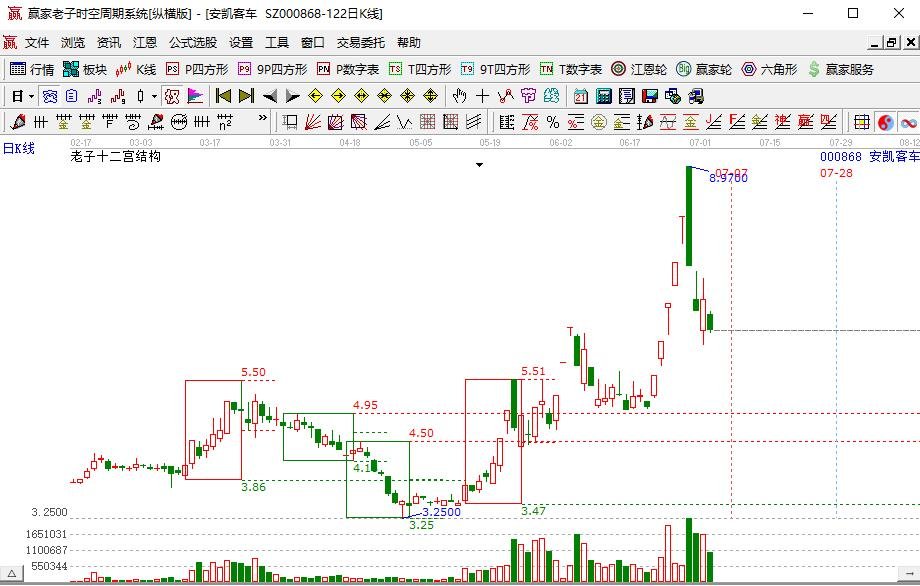This screenshot has width=920, height=586.
Task: Open the P数字表 tool
Action: click(348, 69)
